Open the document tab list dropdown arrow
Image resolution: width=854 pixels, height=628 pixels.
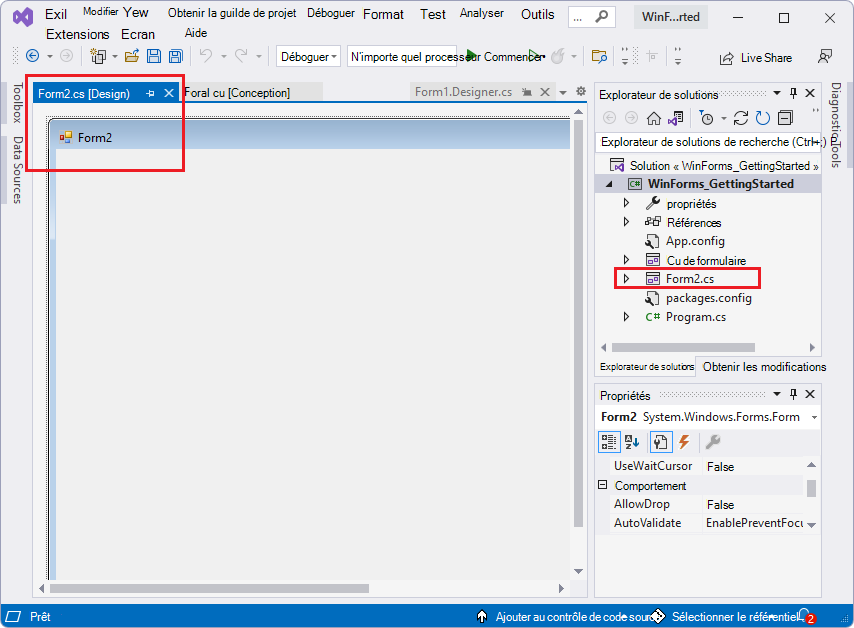tap(563, 92)
